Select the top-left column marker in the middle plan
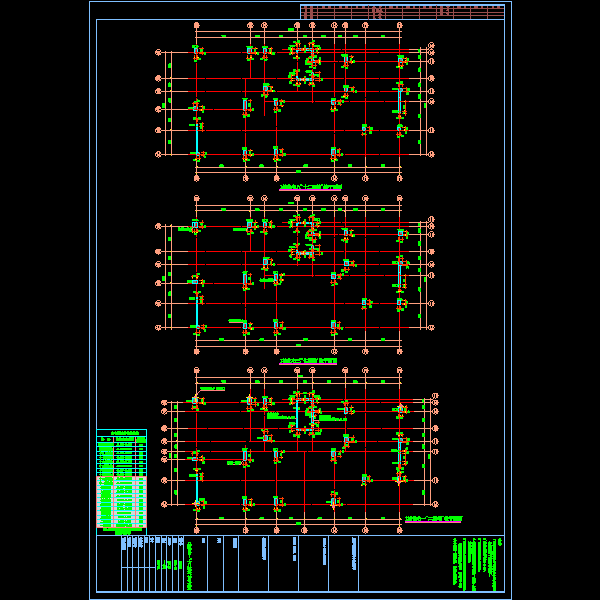Screen dimensions: 600x600 (x=196, y=225)
